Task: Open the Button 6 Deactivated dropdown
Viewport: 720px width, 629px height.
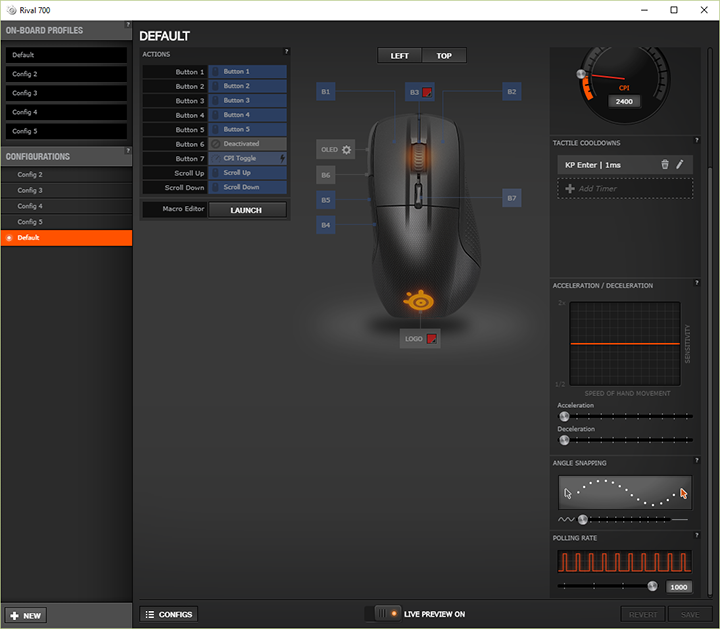Action: tap(248, 144)
